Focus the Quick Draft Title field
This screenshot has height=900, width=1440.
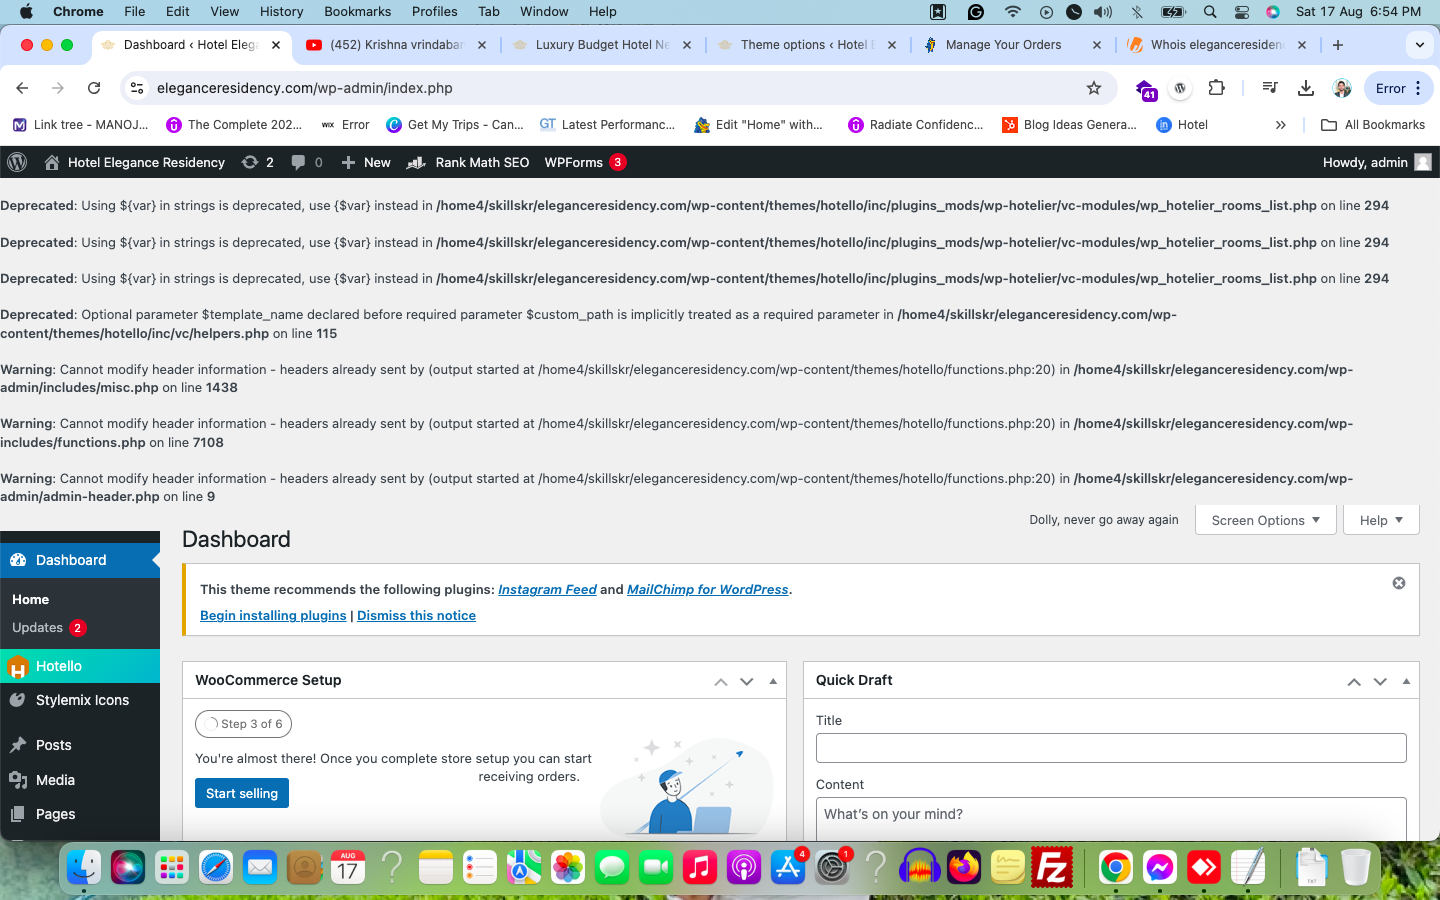tap(1111, 748)
